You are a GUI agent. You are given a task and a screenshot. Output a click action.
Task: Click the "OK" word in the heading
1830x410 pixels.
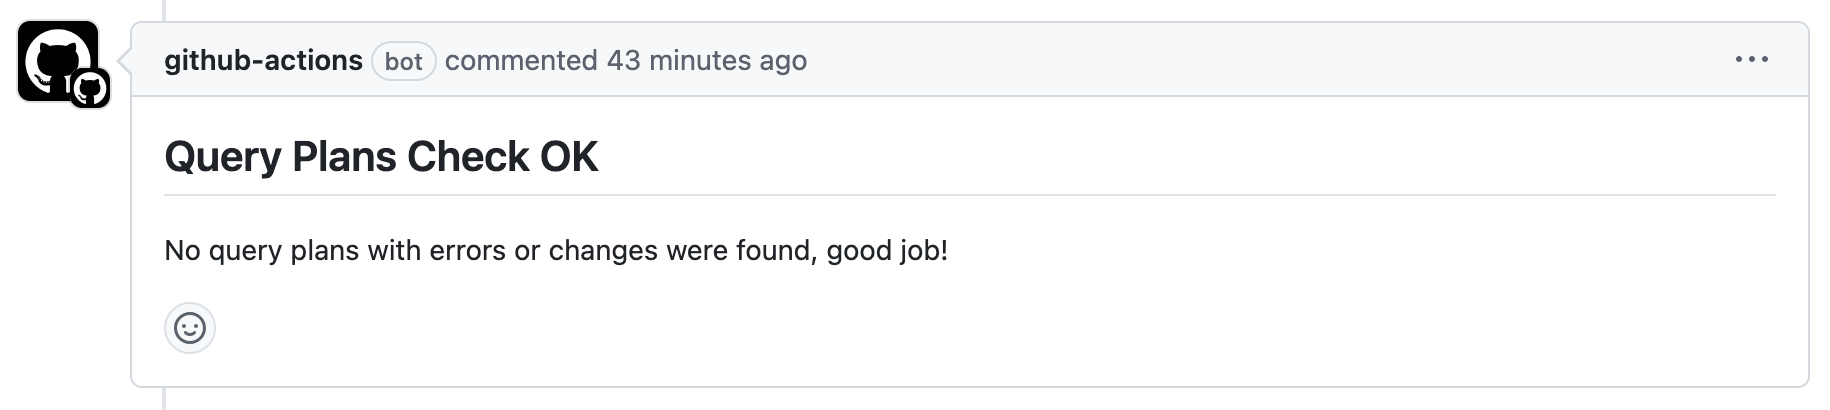click(x=569, y=157)
